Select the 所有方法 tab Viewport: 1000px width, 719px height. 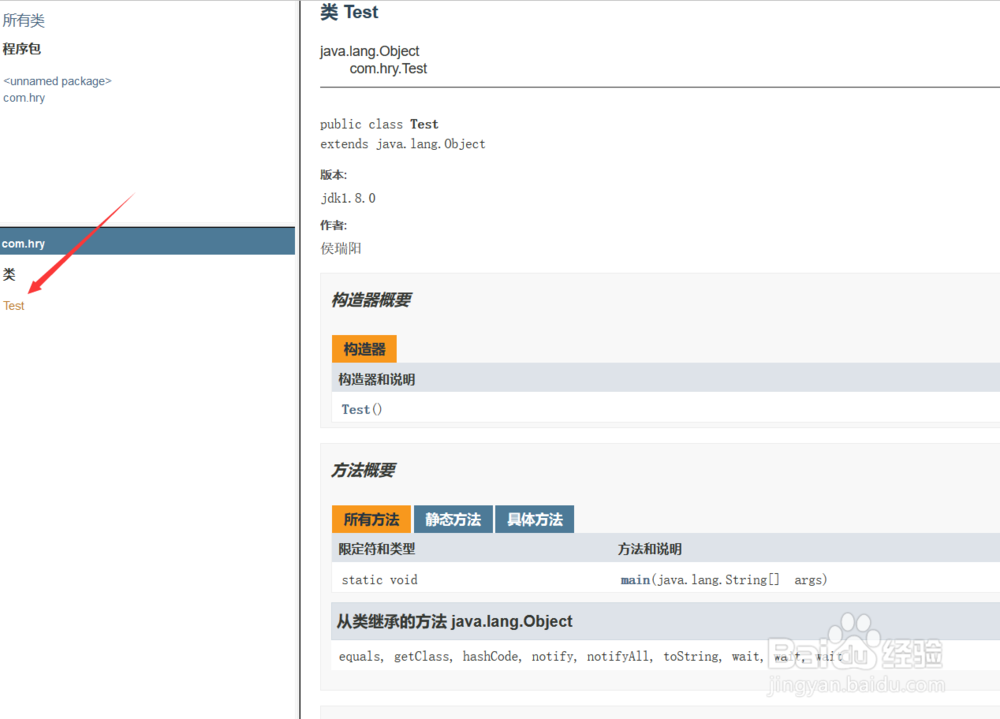(x=371, y=519)
